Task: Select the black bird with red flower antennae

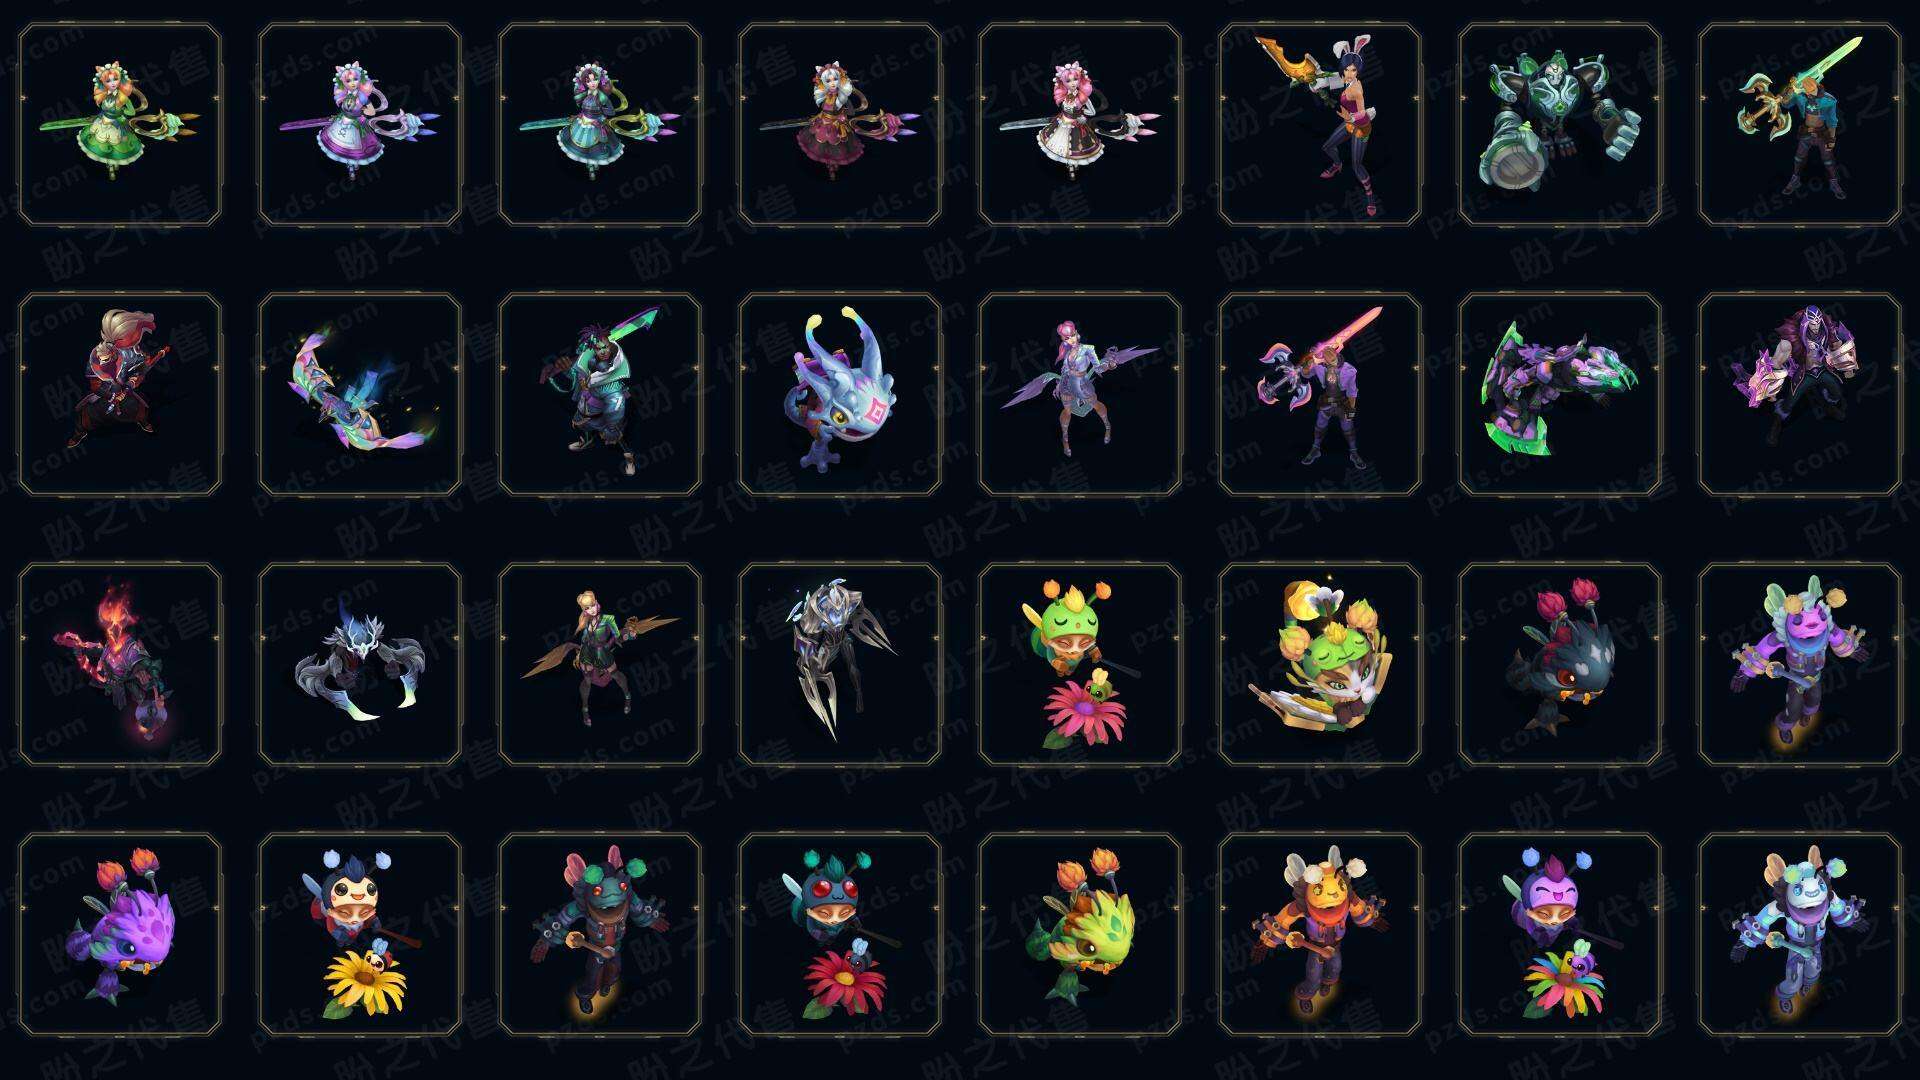Action: [1560, 665]
